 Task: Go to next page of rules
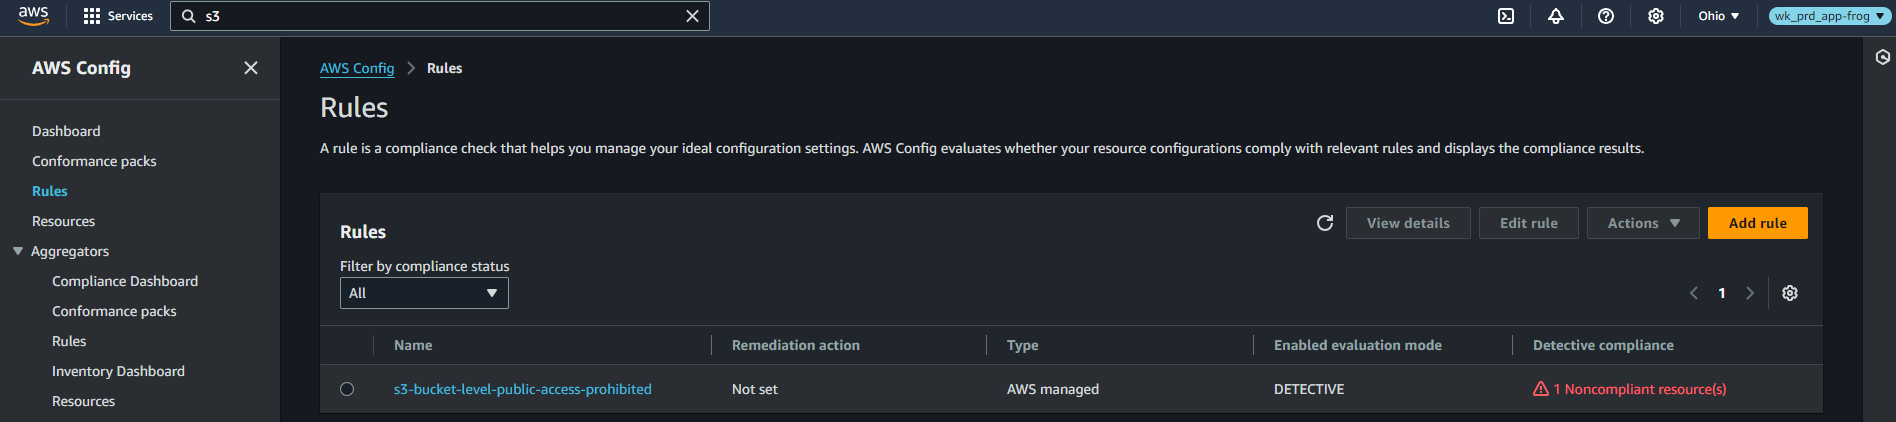click(x=1750, y=293)
